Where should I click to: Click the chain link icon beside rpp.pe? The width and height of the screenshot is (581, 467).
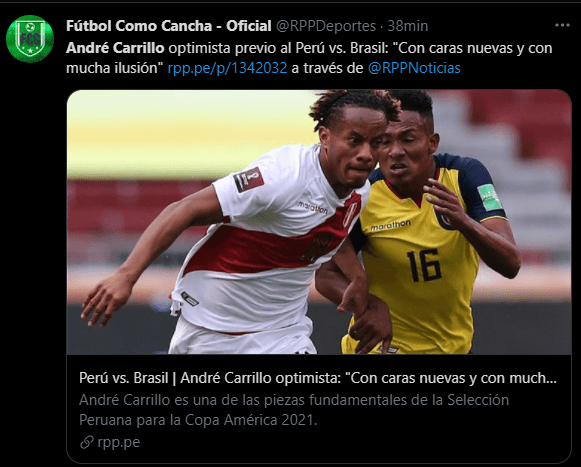click(x=87, y=442)
